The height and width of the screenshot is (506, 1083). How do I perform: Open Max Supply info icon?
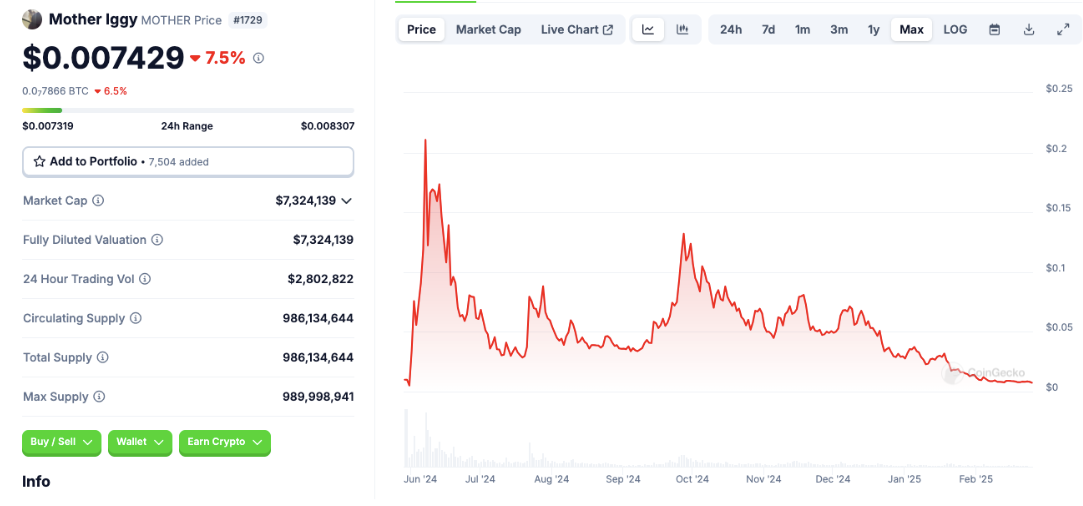point(99,397)
